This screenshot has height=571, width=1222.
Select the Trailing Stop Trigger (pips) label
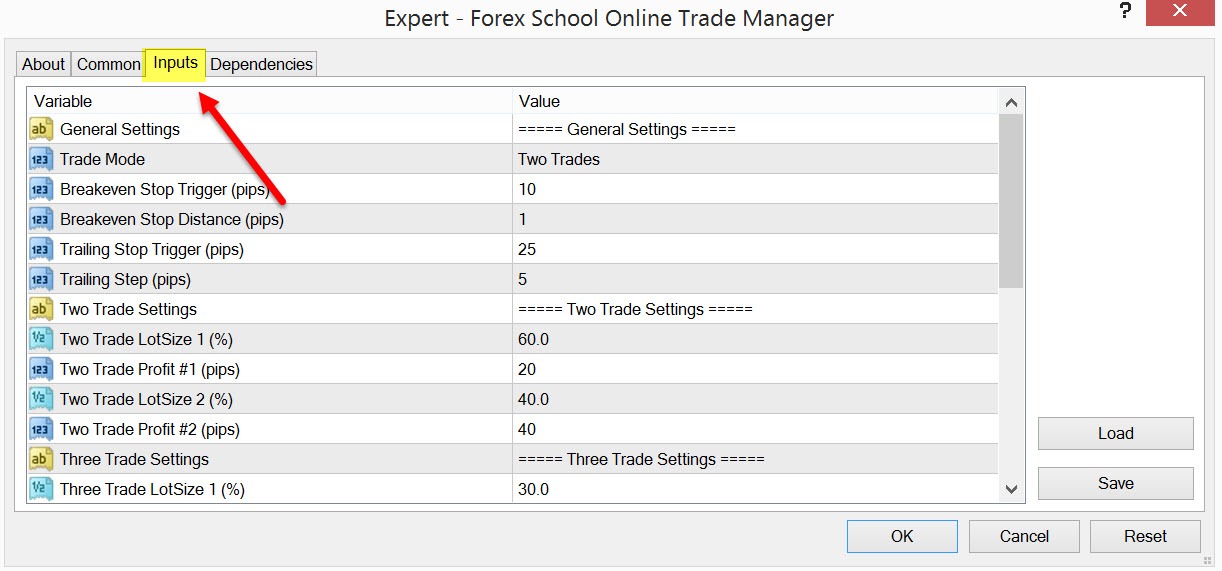tap(152, 249)
